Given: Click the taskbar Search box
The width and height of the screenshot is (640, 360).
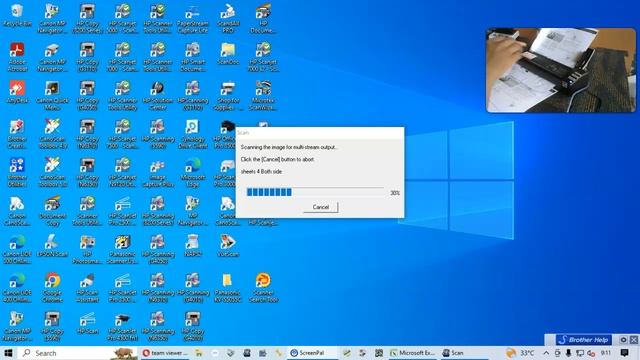Looking at the screenshot, I should (x=77, y=353).
